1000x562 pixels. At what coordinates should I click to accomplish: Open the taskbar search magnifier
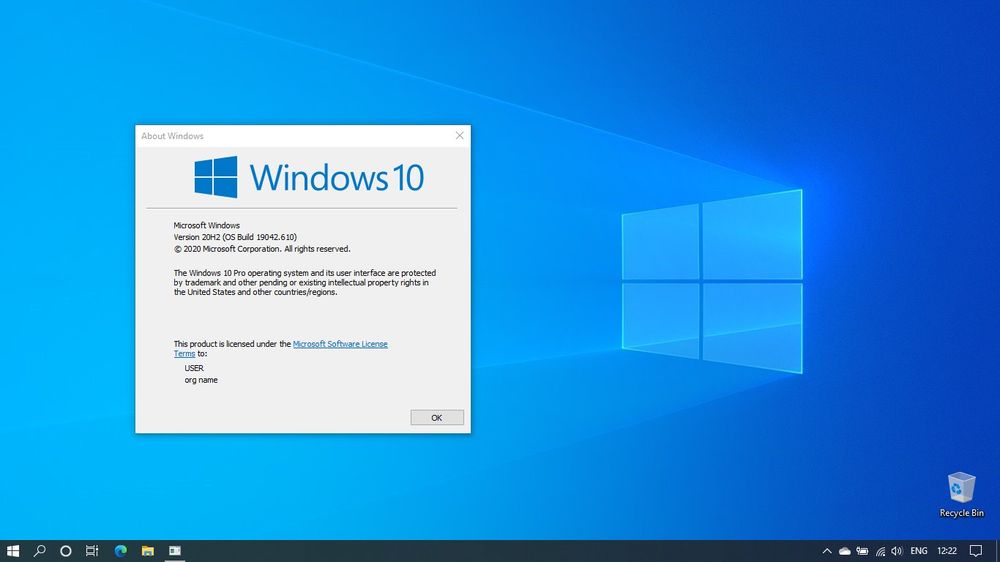click(40, 551)
